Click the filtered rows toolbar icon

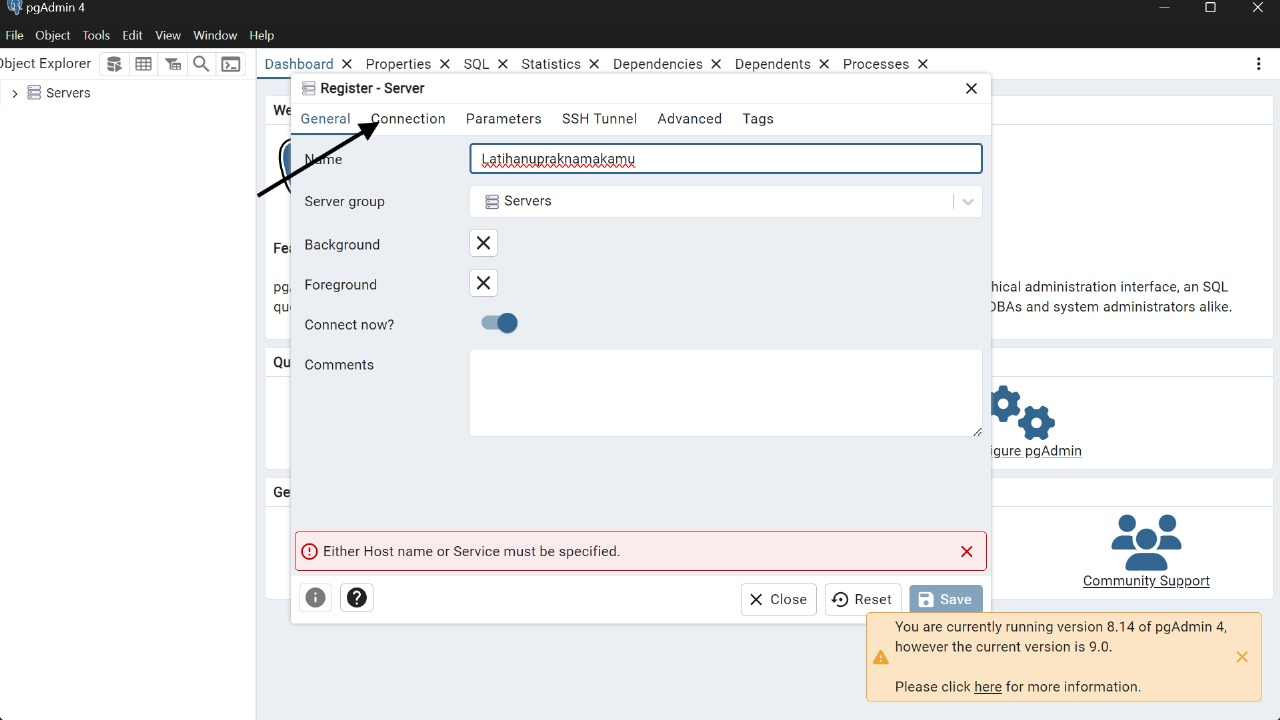[x=173, y=64]
